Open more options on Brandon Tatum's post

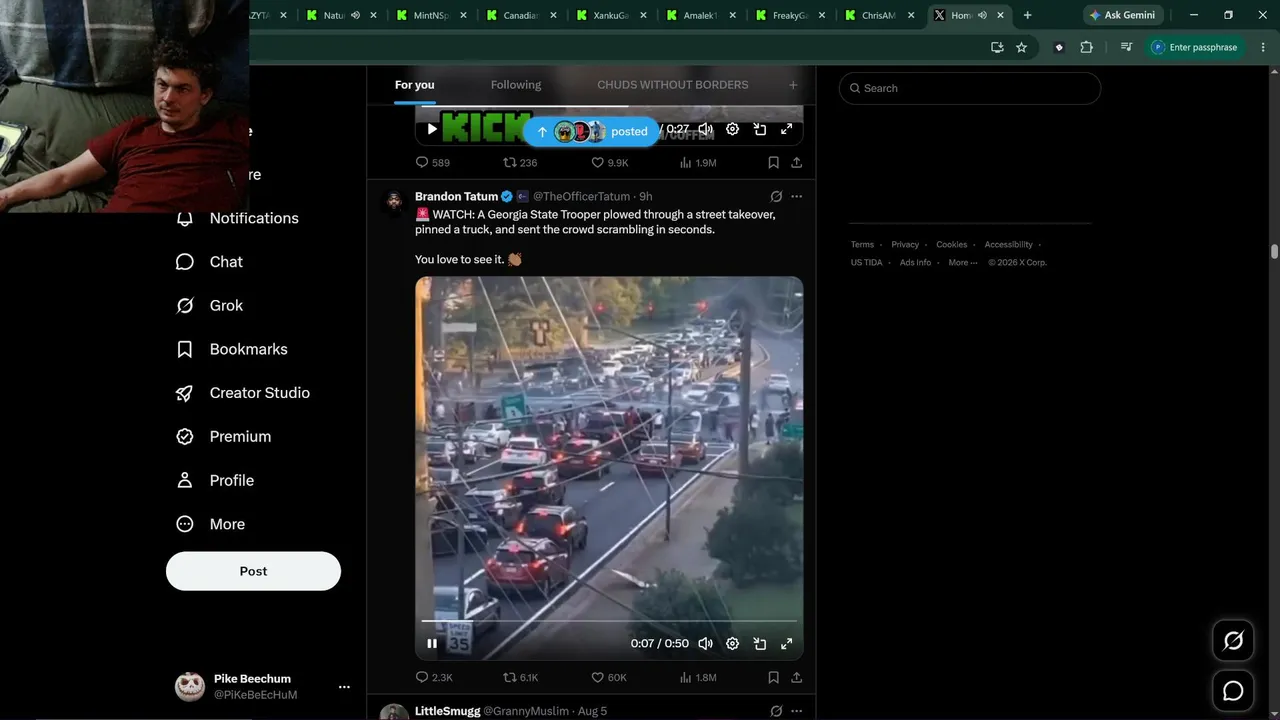tap(796, 196)
